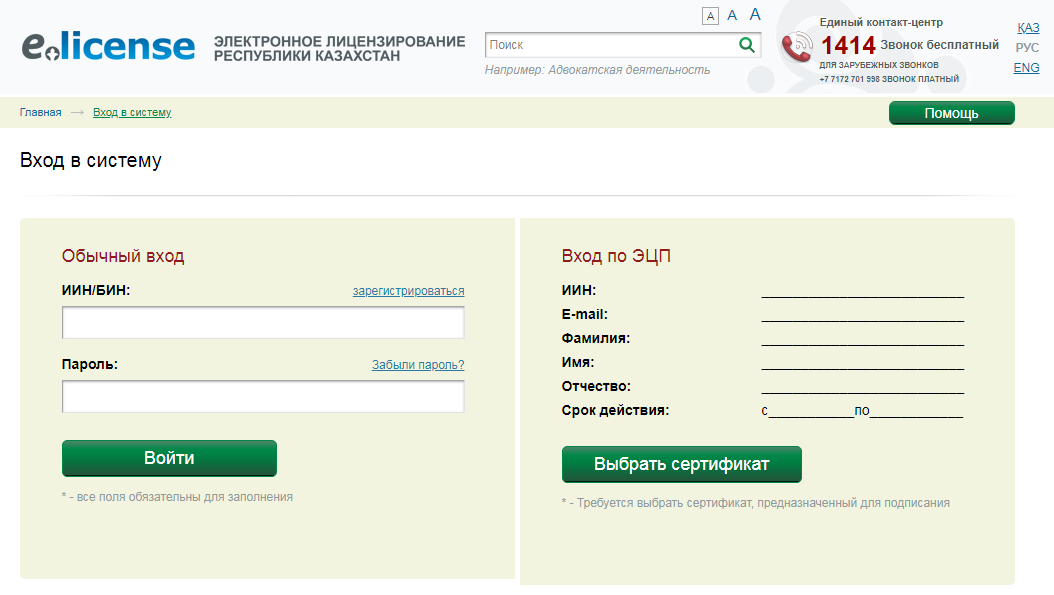Image resolution: width=1054 pixels, height=595 pixels.
Task: Go to Главная breadcrumb
Action: tap(40, 112)
